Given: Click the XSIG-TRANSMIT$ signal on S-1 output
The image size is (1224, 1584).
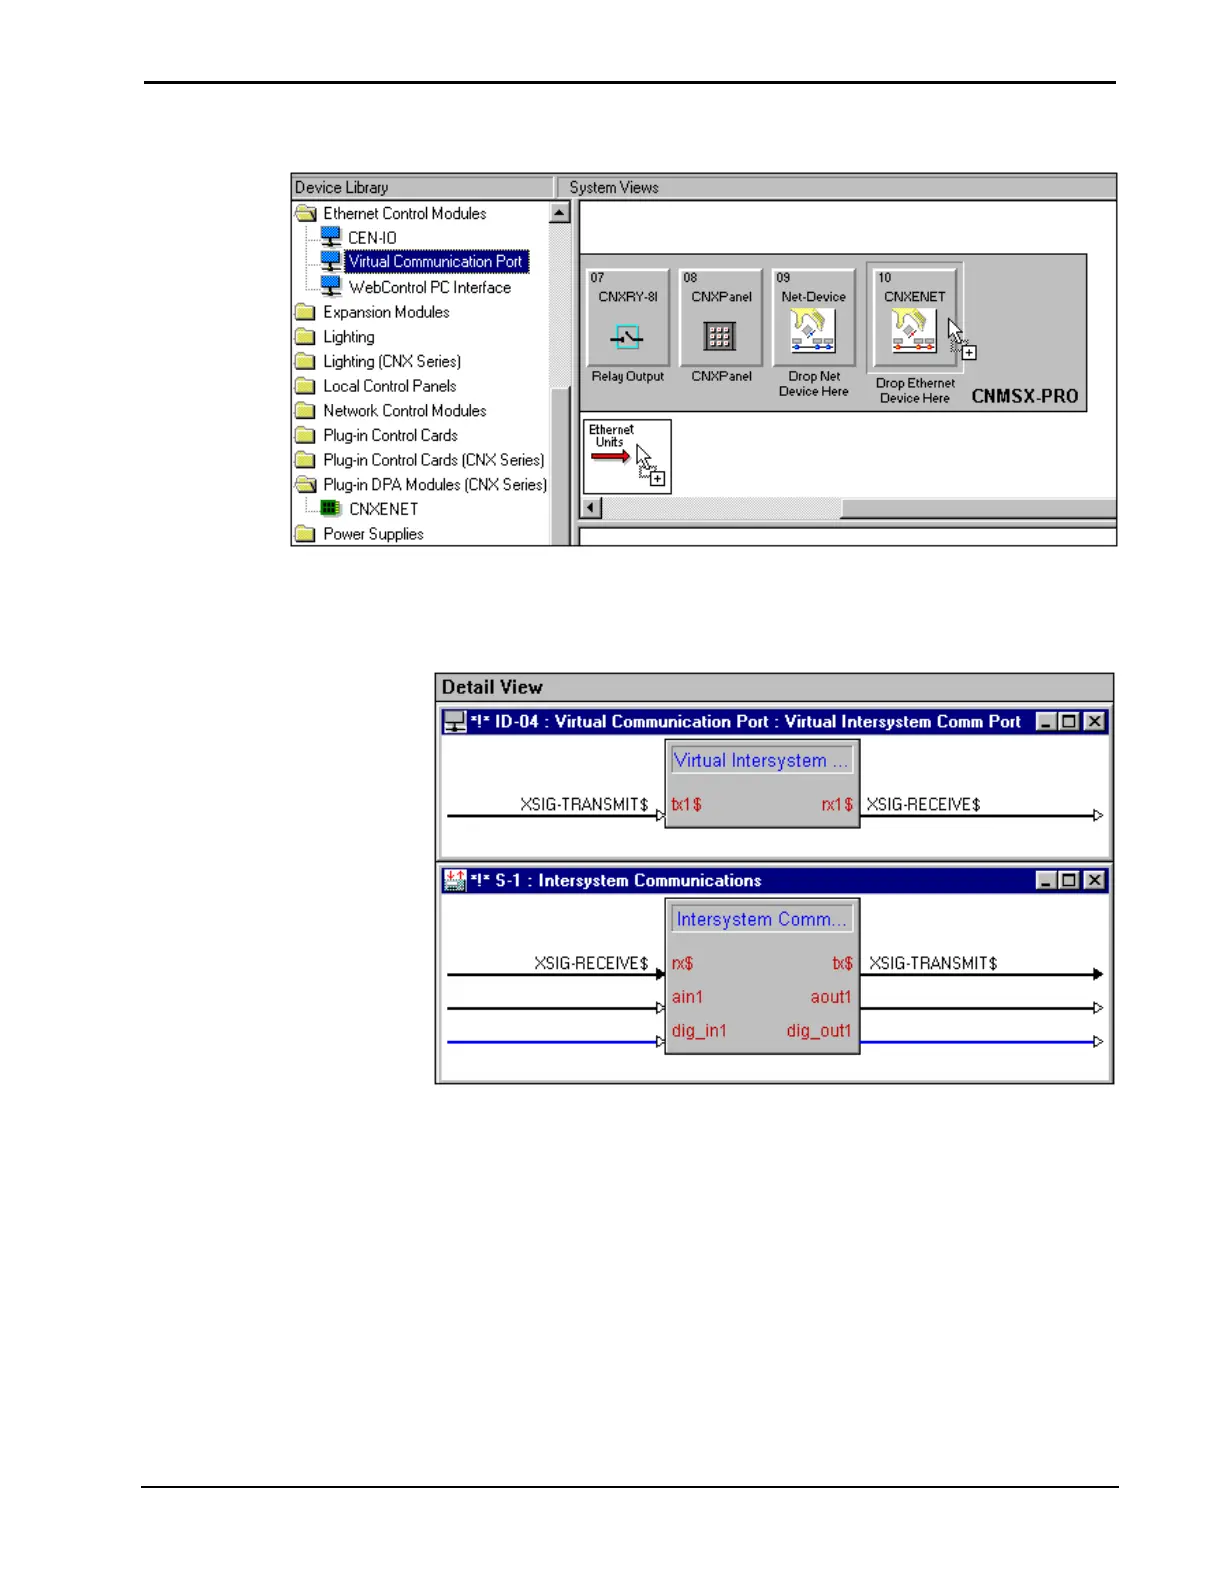Looking at the screenshot, I should [x=933, y=964].
